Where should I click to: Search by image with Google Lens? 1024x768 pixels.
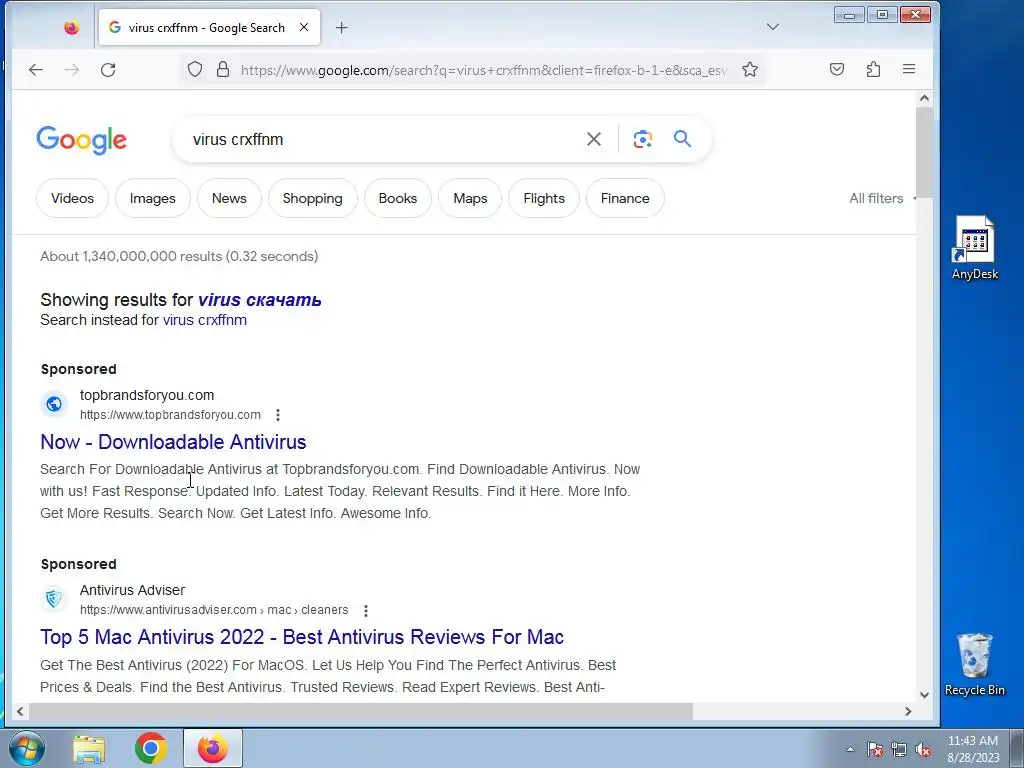(x=643, y=139)
